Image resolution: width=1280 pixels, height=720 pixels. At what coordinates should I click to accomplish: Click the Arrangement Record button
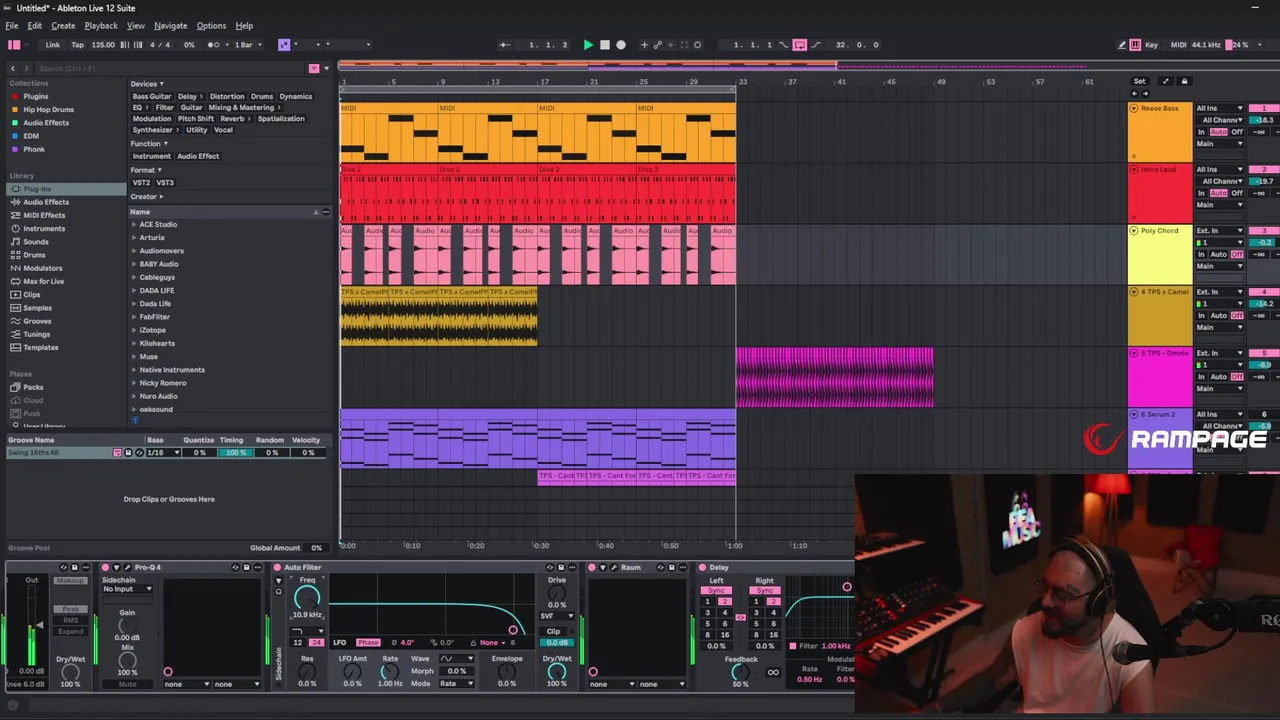click(621, 45)
